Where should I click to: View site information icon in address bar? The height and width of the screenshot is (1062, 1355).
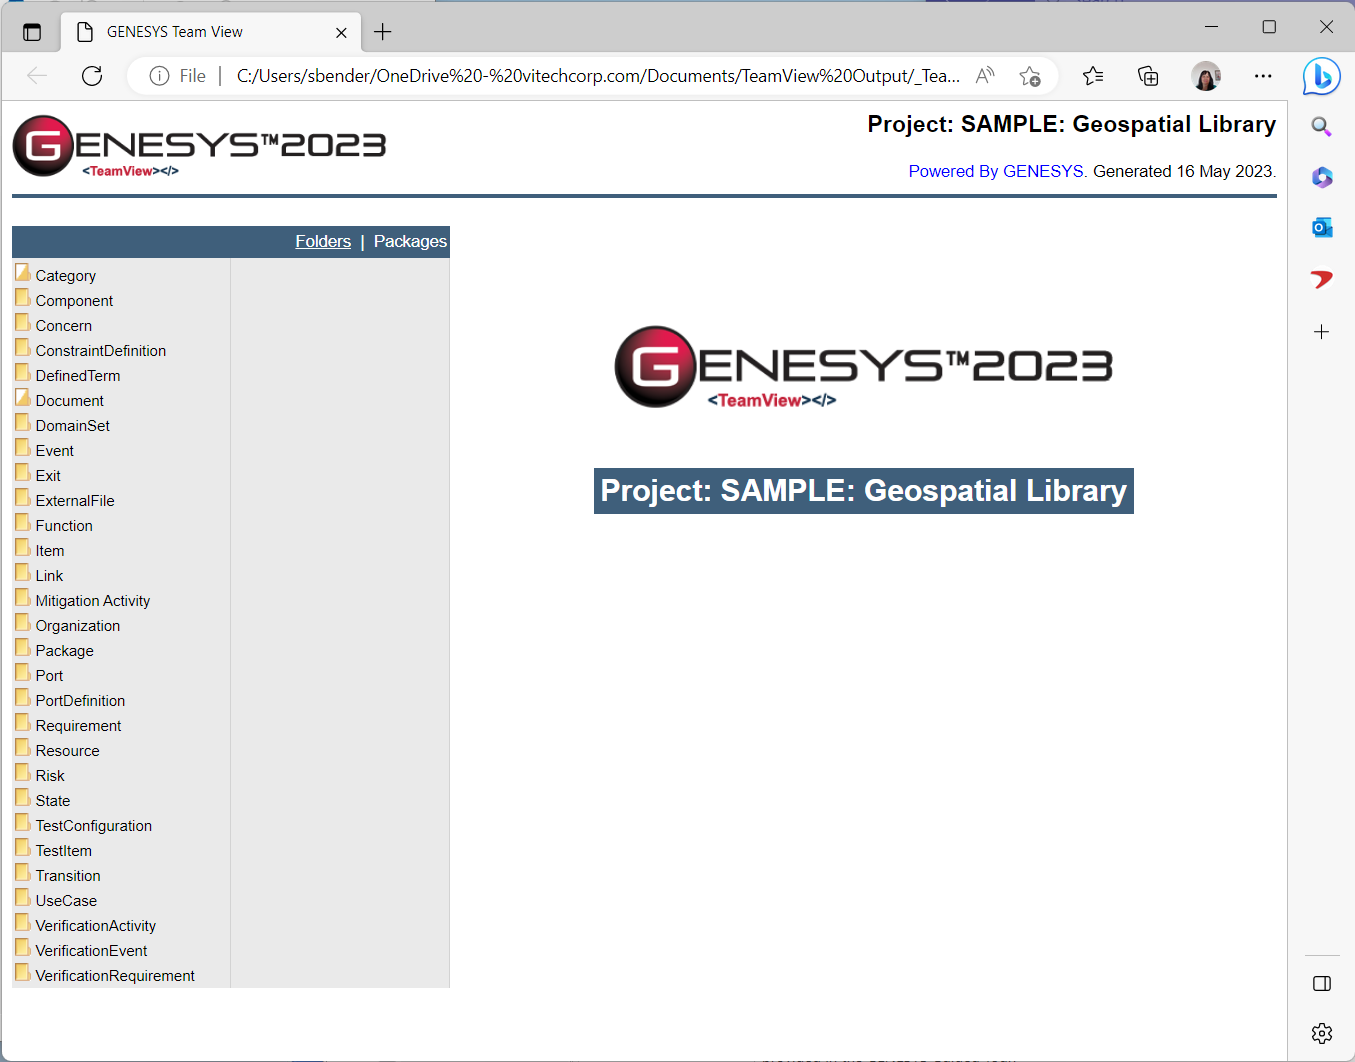(159, 76)
